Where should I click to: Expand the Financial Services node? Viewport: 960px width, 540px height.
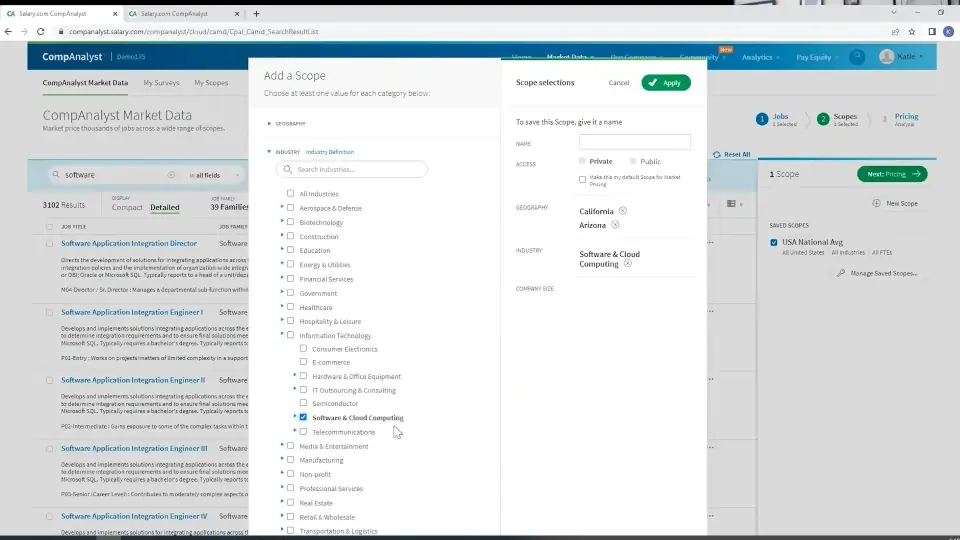coord(282,278)
